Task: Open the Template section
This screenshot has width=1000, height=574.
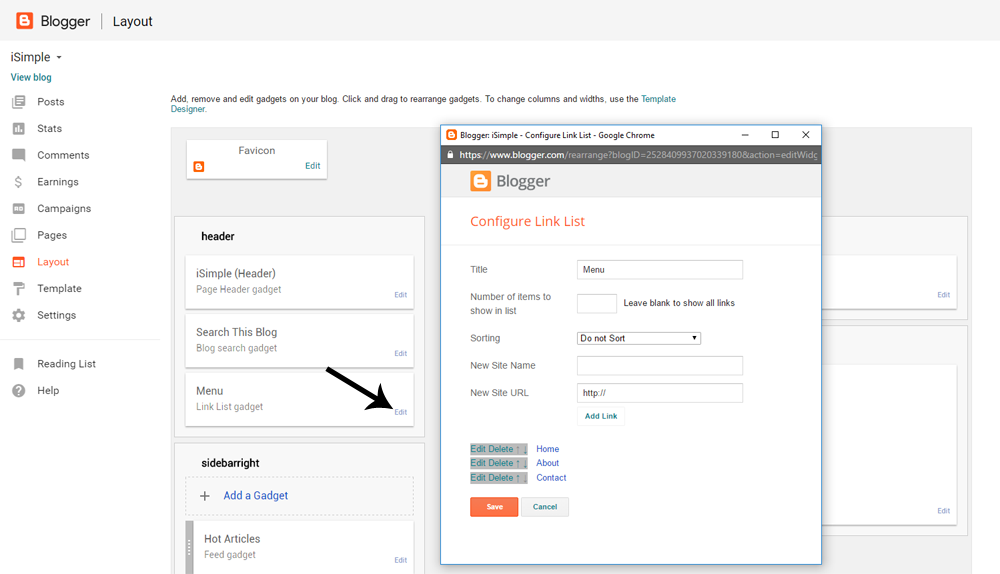Action: point(59,288)
